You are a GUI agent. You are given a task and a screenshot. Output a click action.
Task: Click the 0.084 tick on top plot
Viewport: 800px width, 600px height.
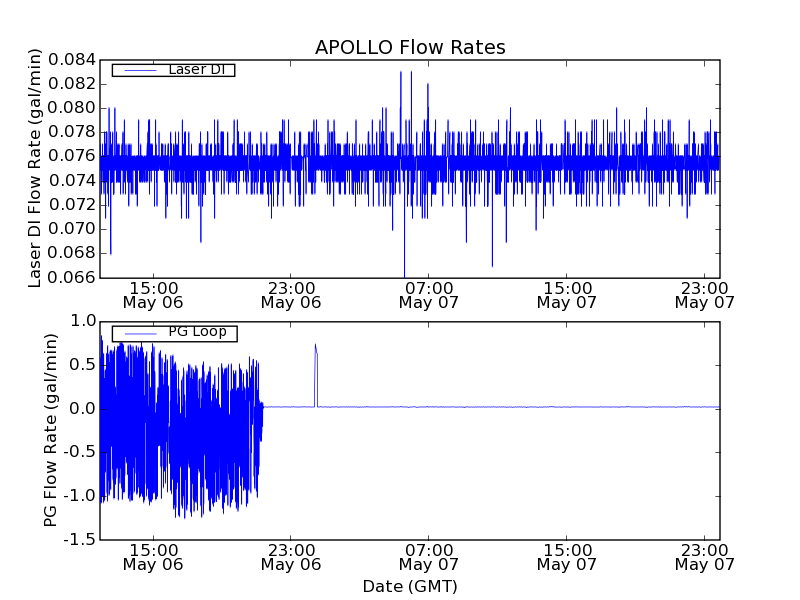(72, 60)
